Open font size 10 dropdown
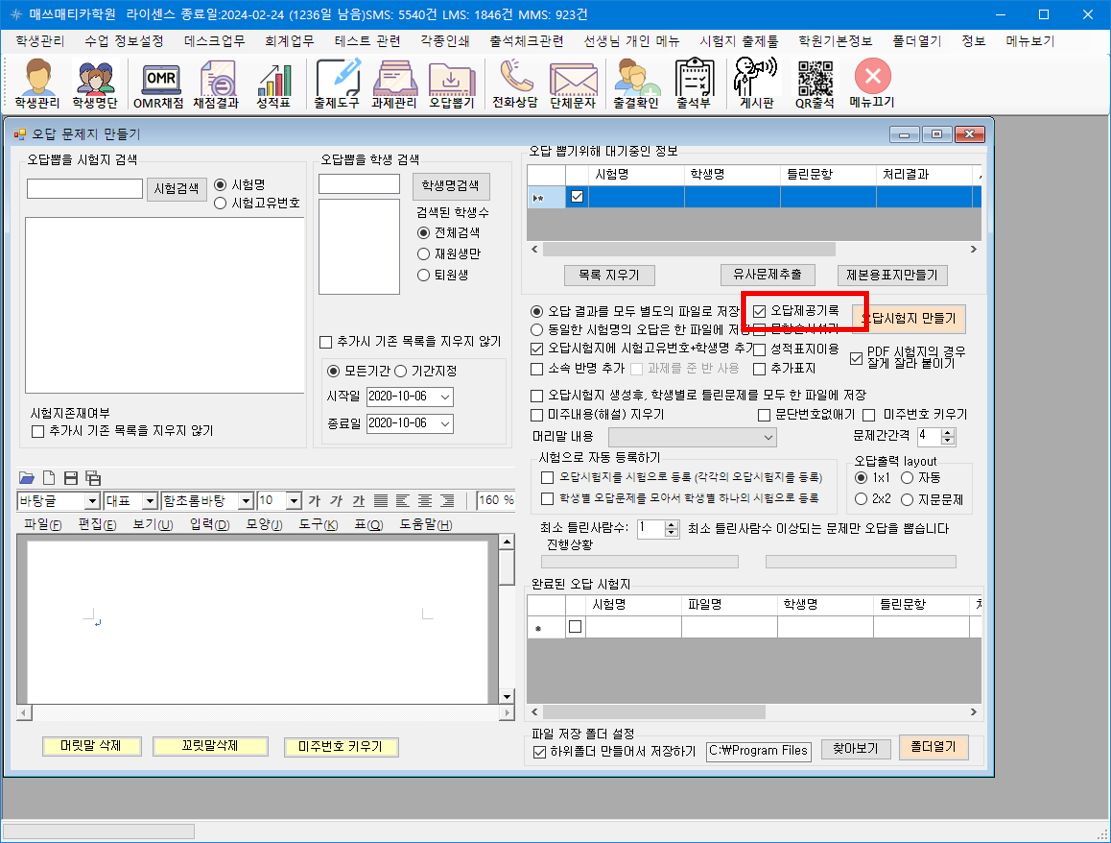 pyautogui.click(x=294, y=501)
